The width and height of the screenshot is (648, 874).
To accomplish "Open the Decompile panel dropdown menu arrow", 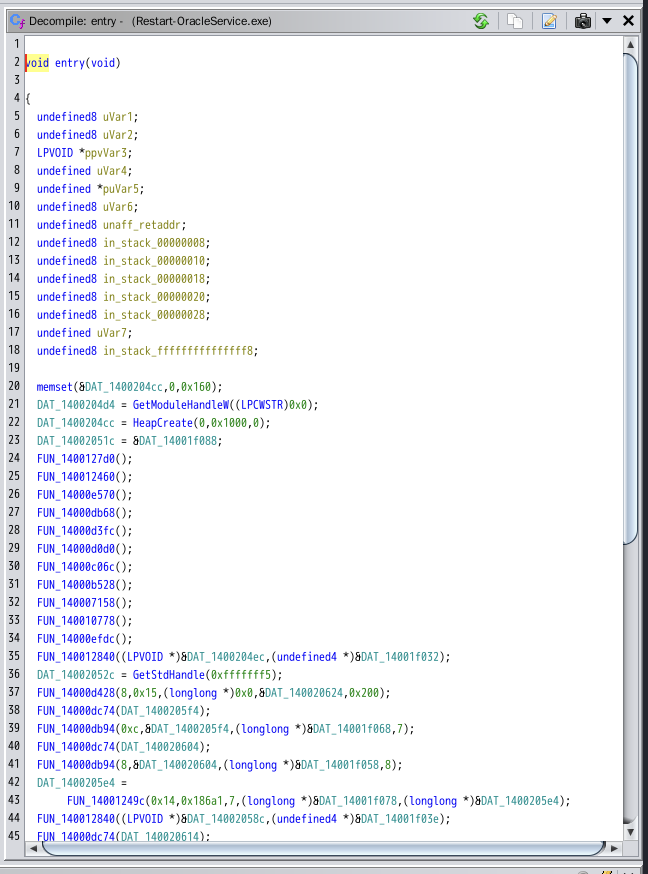I will (607, 21).
